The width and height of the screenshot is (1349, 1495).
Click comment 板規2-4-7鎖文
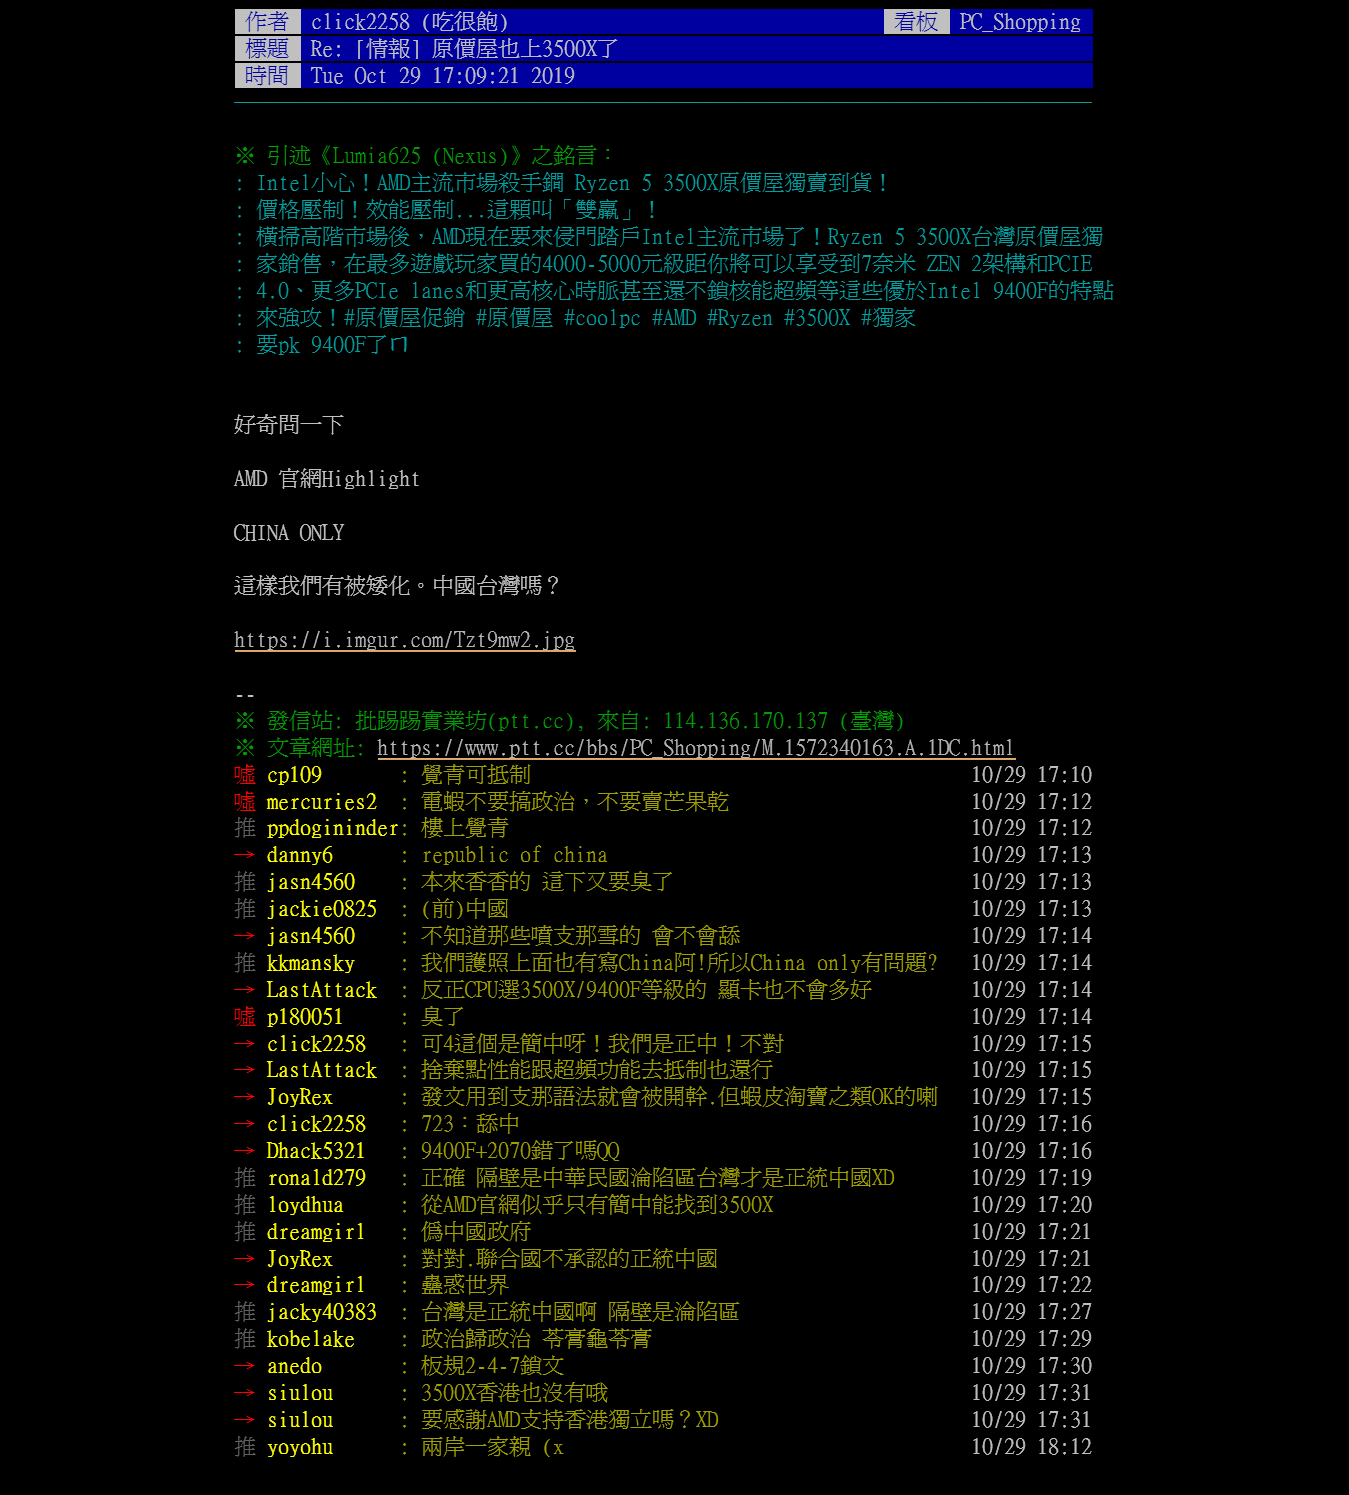click(x=492, y=1366)
